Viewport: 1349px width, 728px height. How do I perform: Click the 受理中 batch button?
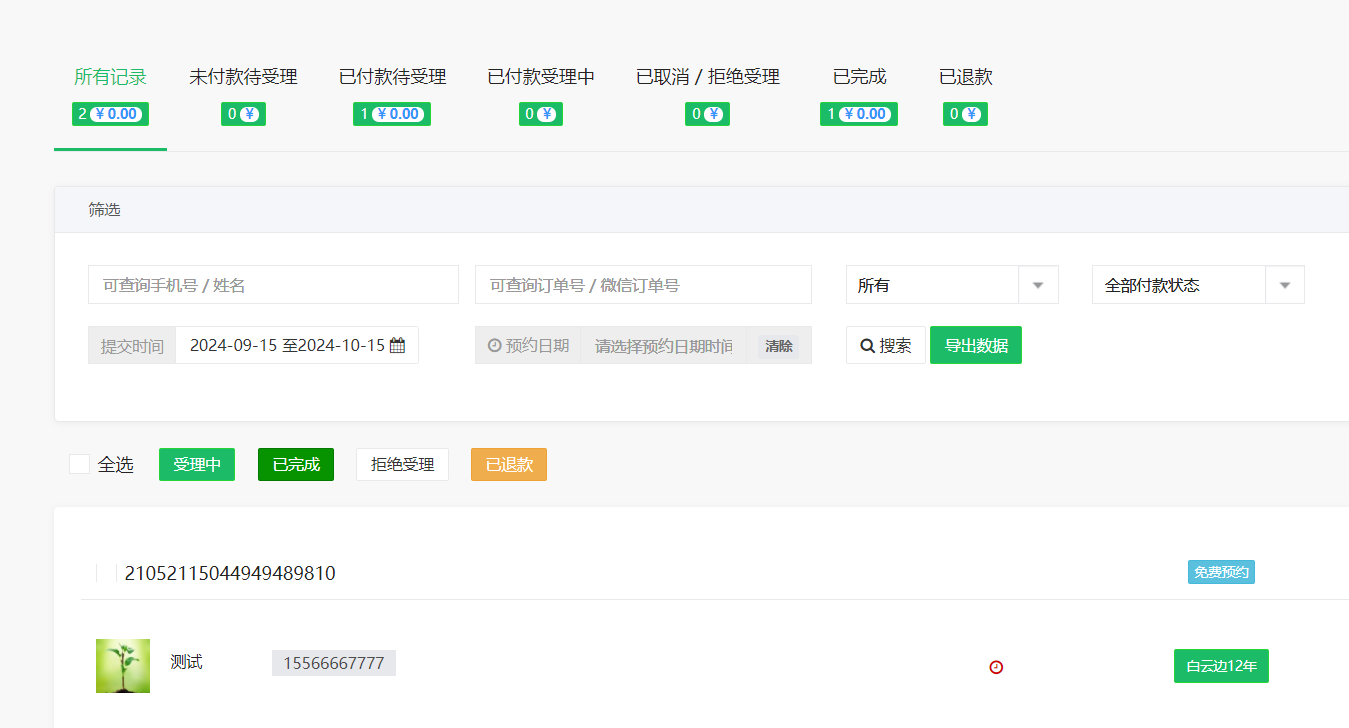point(197,464)
